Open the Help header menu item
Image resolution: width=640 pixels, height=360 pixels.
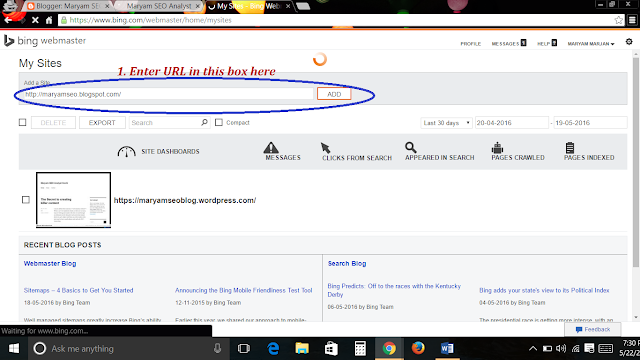[547, 43]
